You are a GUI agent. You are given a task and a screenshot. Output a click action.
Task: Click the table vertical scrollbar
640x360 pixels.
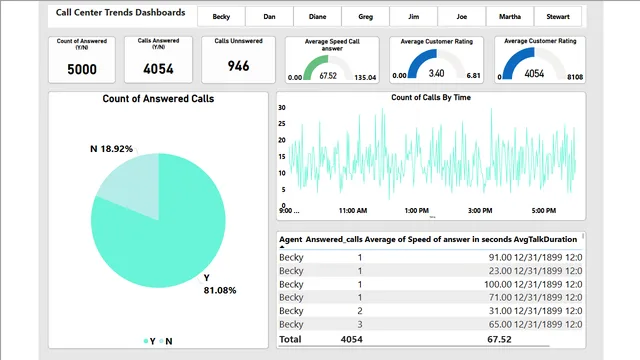(583, 236)
